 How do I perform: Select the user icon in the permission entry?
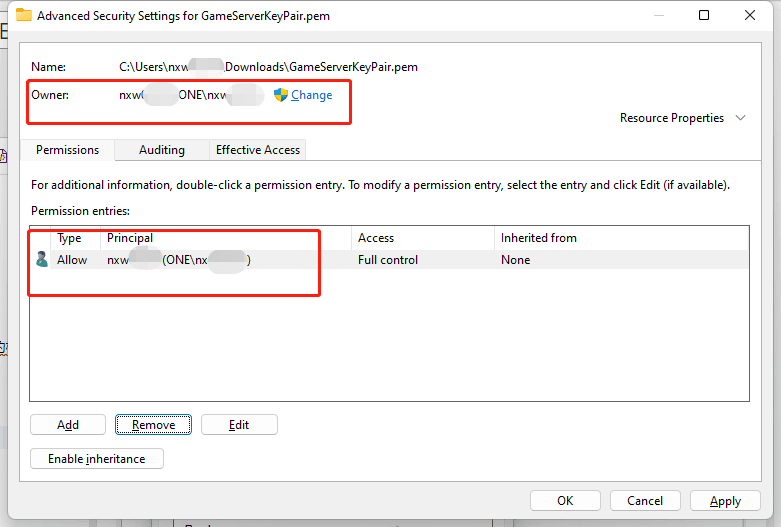(x=42, y=260)
